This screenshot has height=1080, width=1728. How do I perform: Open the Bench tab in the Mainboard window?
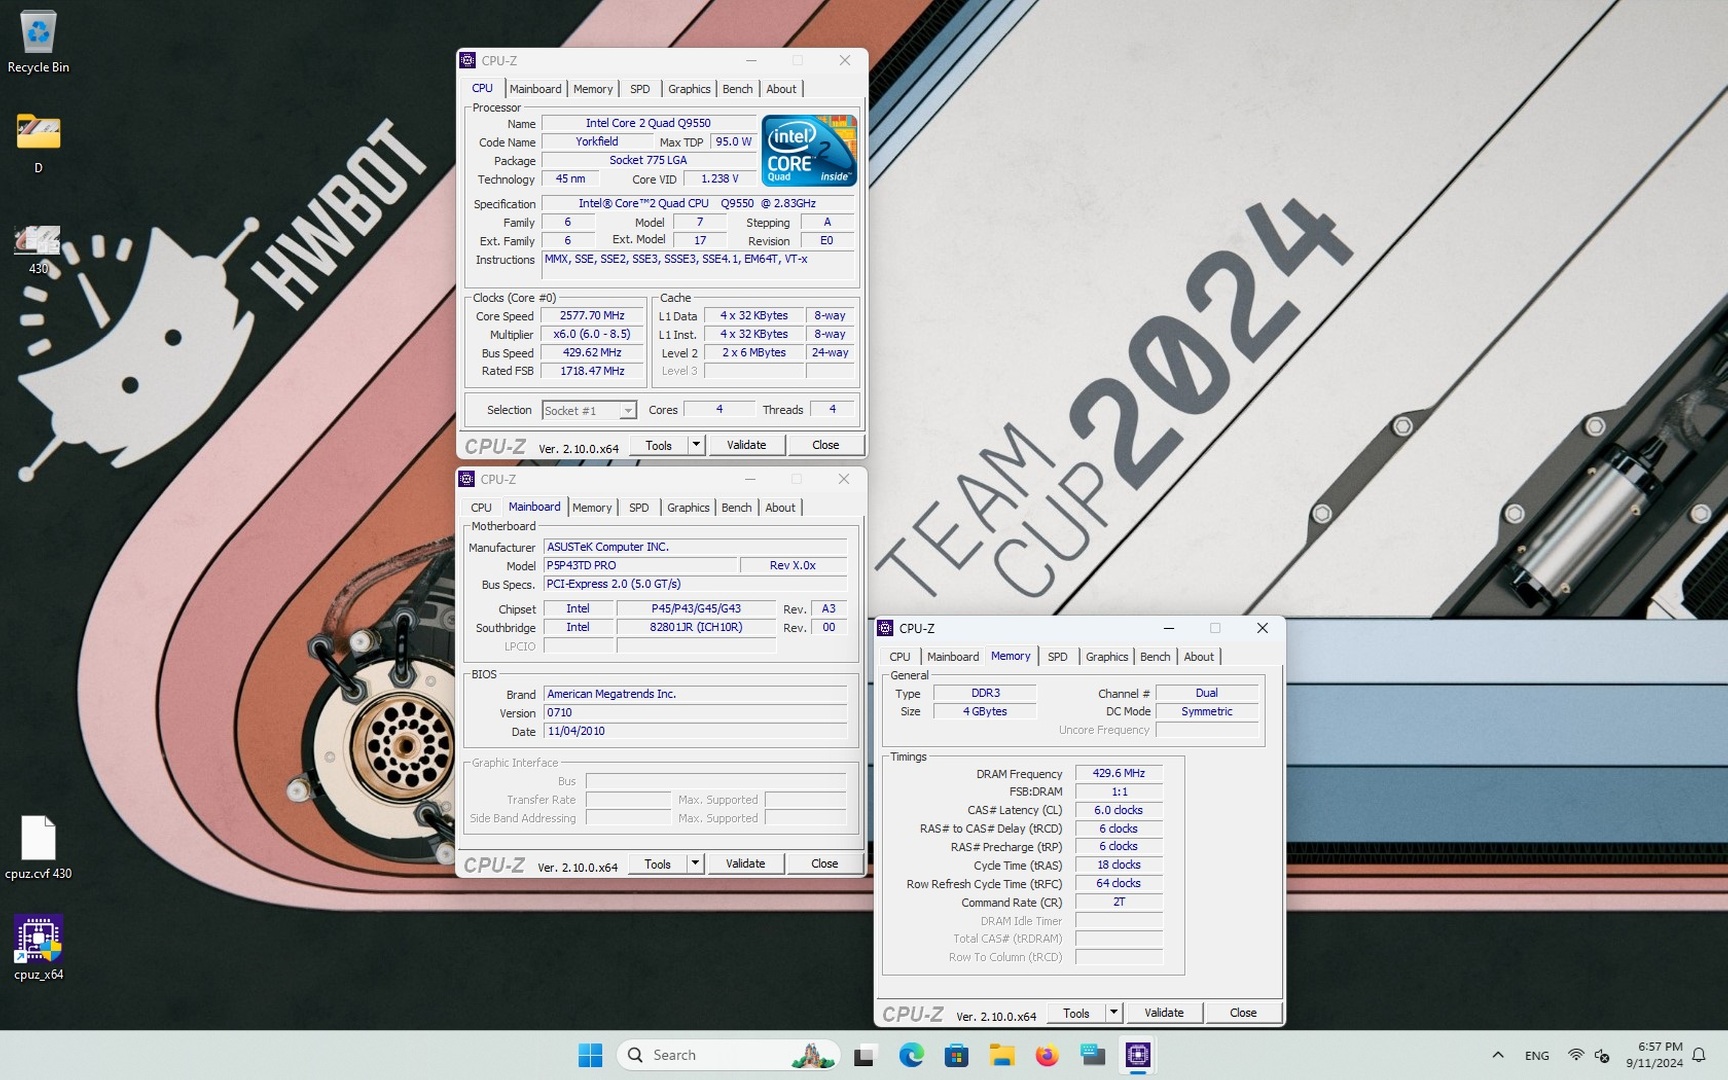point(737,508)
